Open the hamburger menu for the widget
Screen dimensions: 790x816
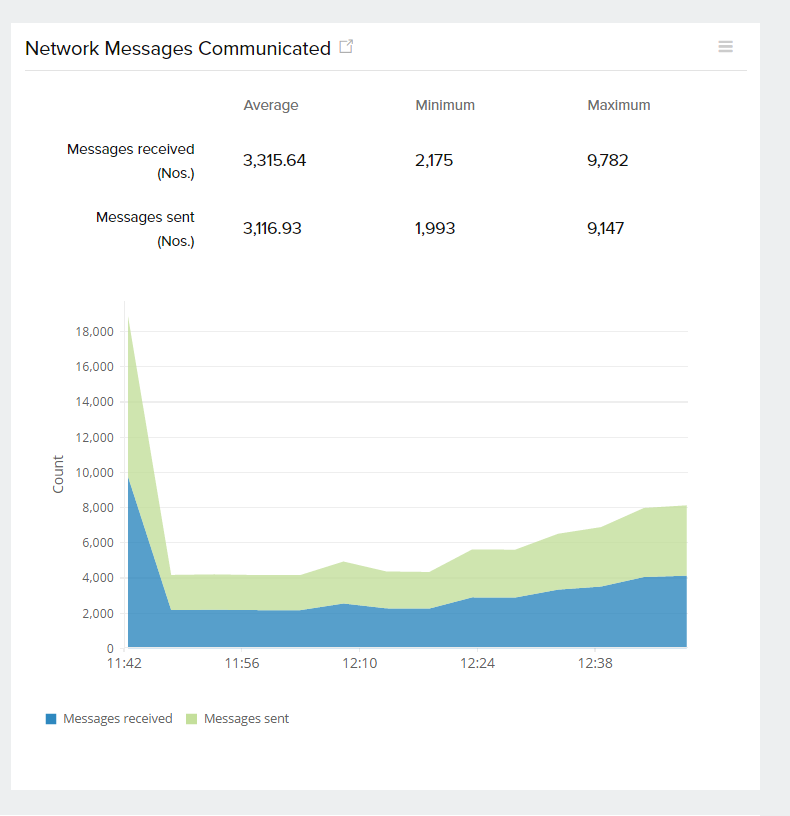726,47
